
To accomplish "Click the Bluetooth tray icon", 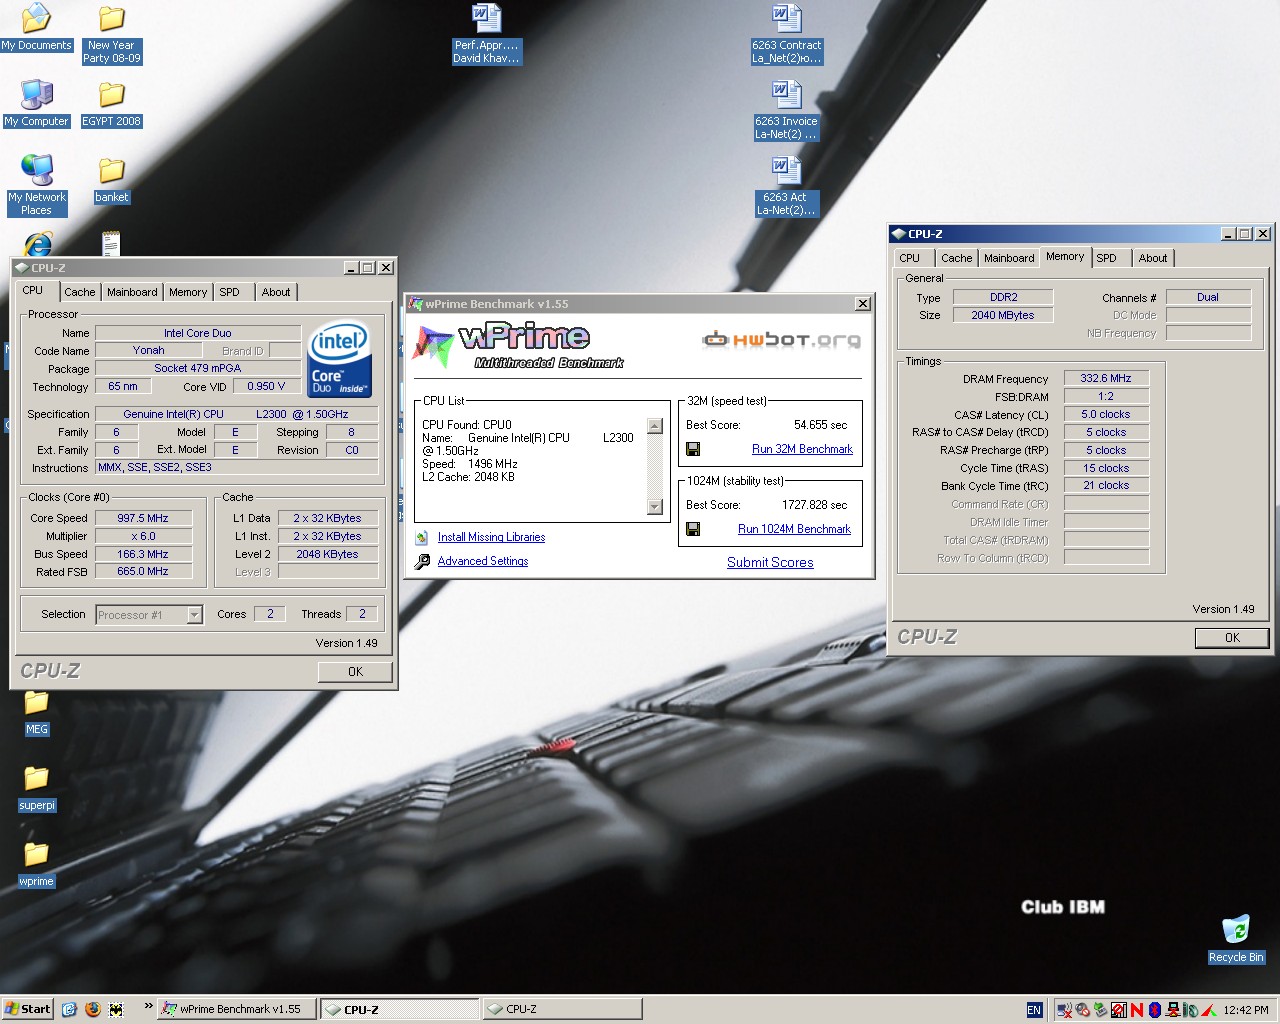I will pyautogui.click(x=1154, y=1010).
